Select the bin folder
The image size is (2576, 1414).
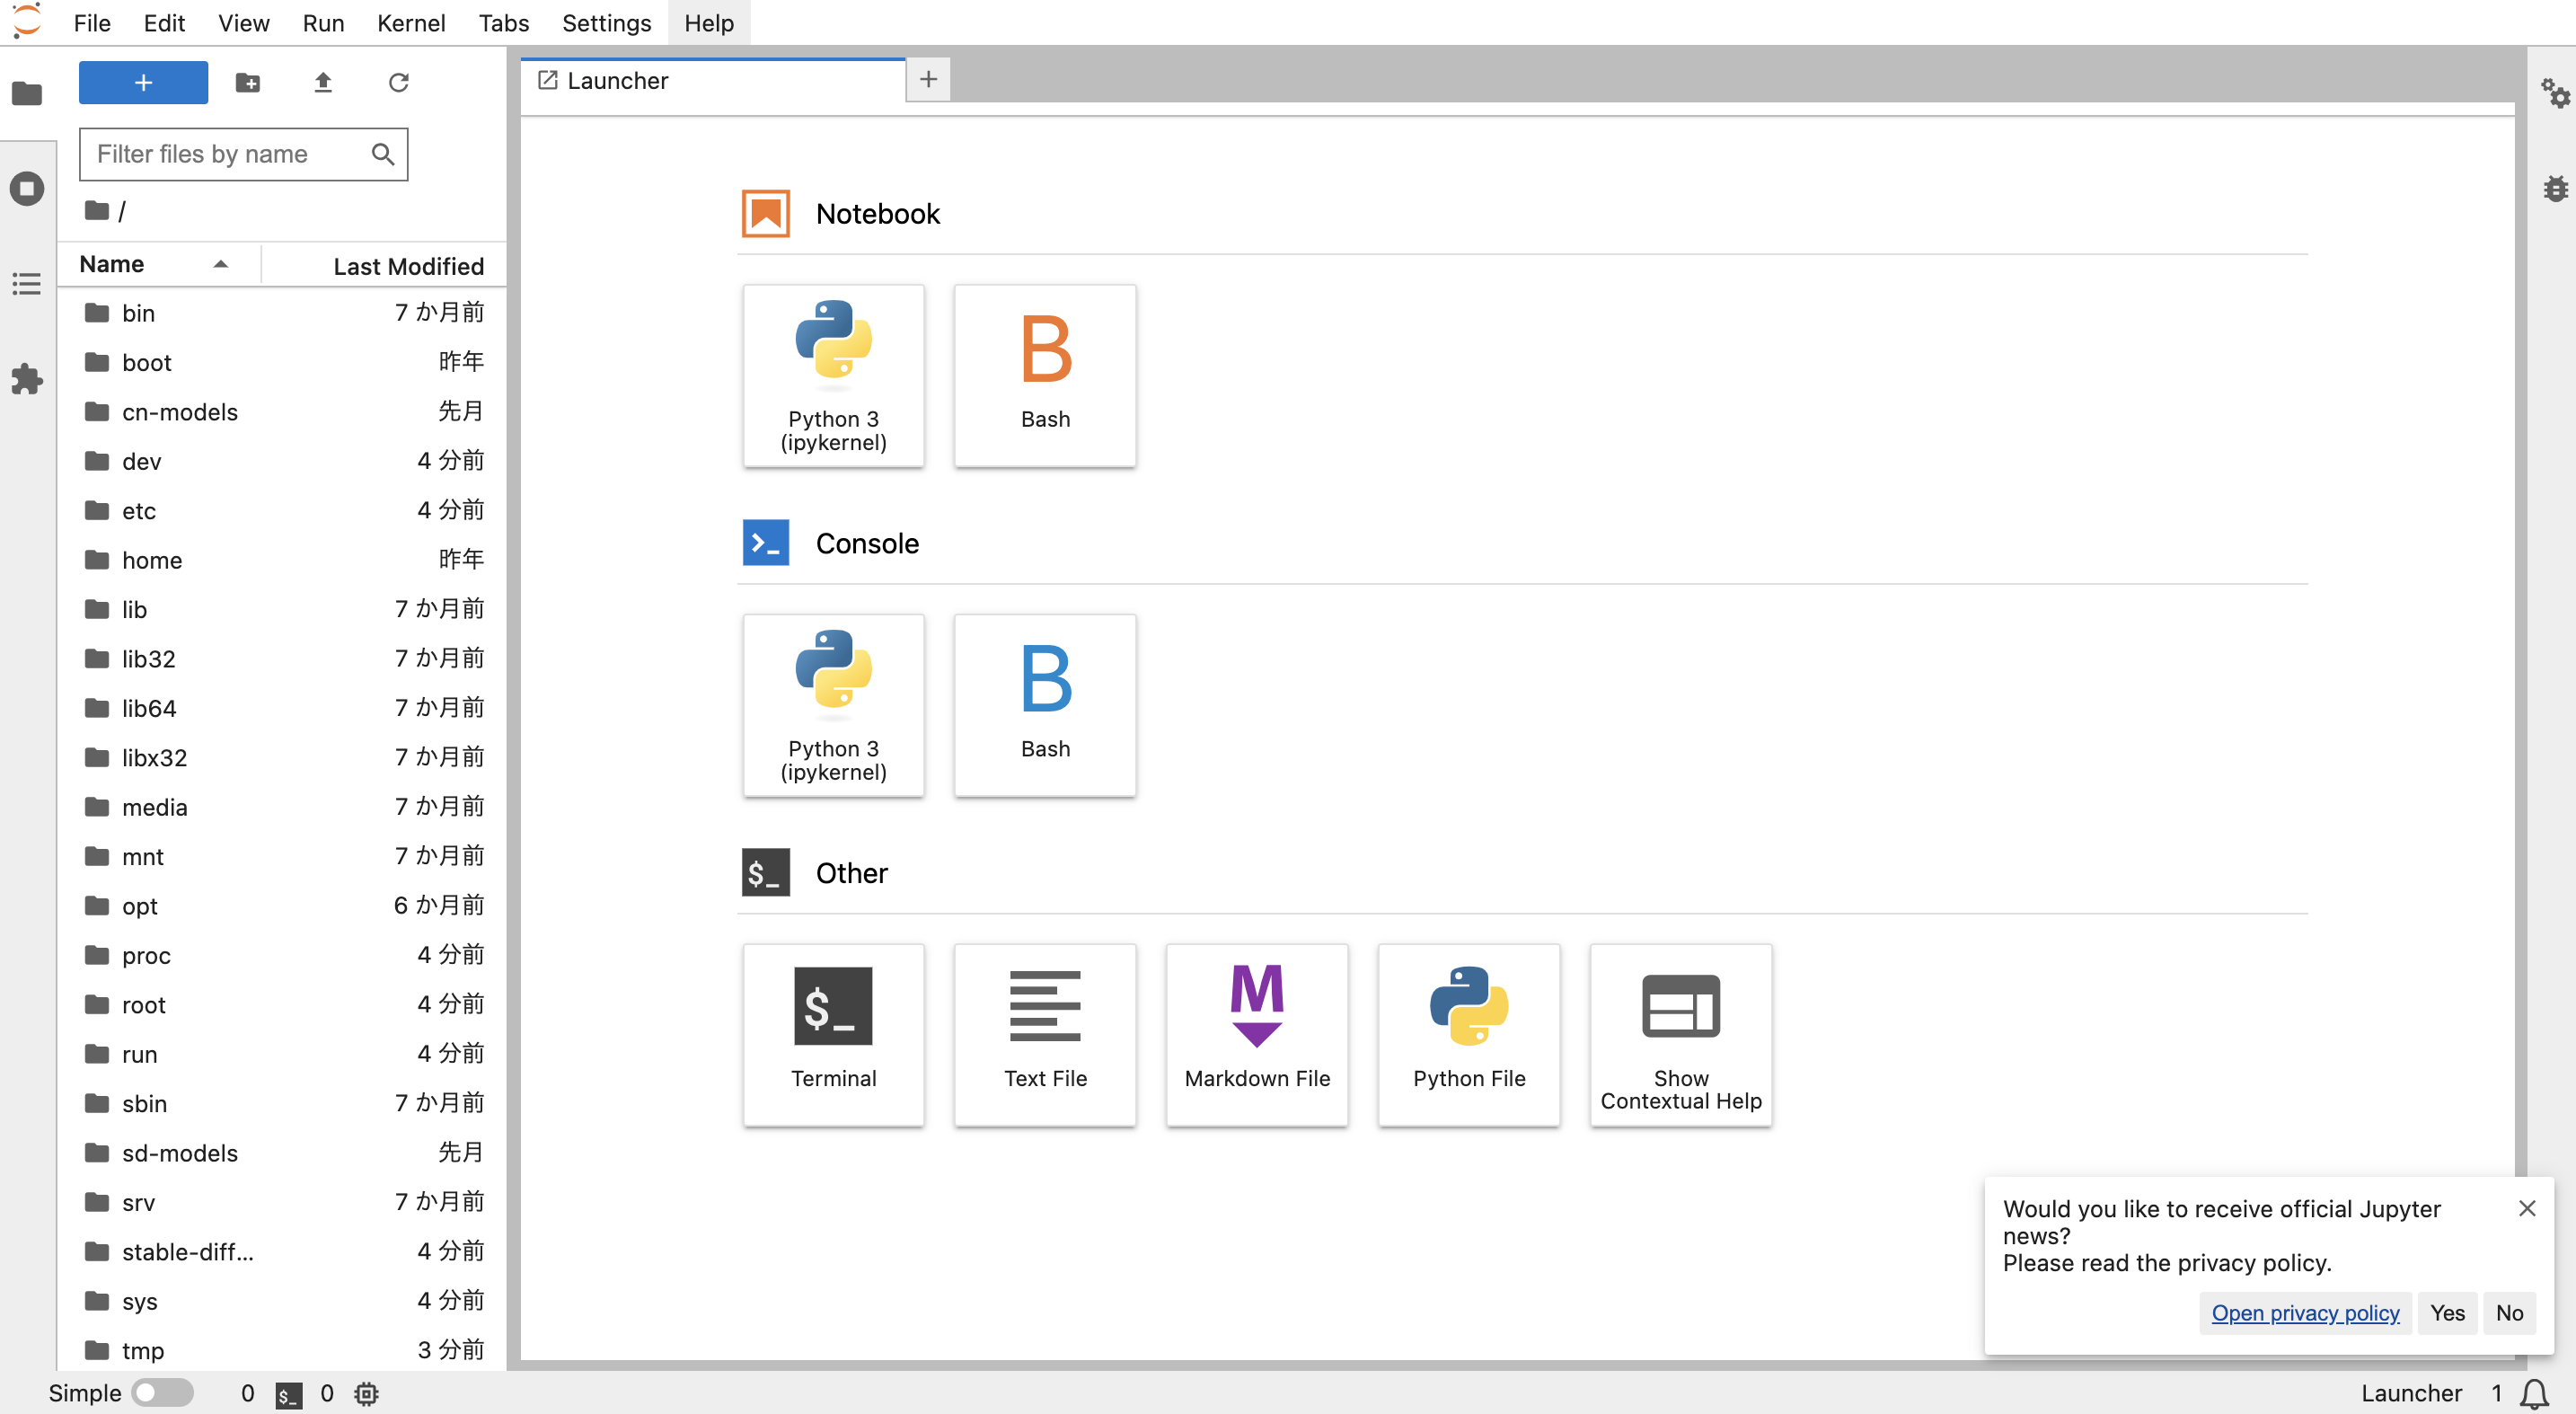(282, 313)
